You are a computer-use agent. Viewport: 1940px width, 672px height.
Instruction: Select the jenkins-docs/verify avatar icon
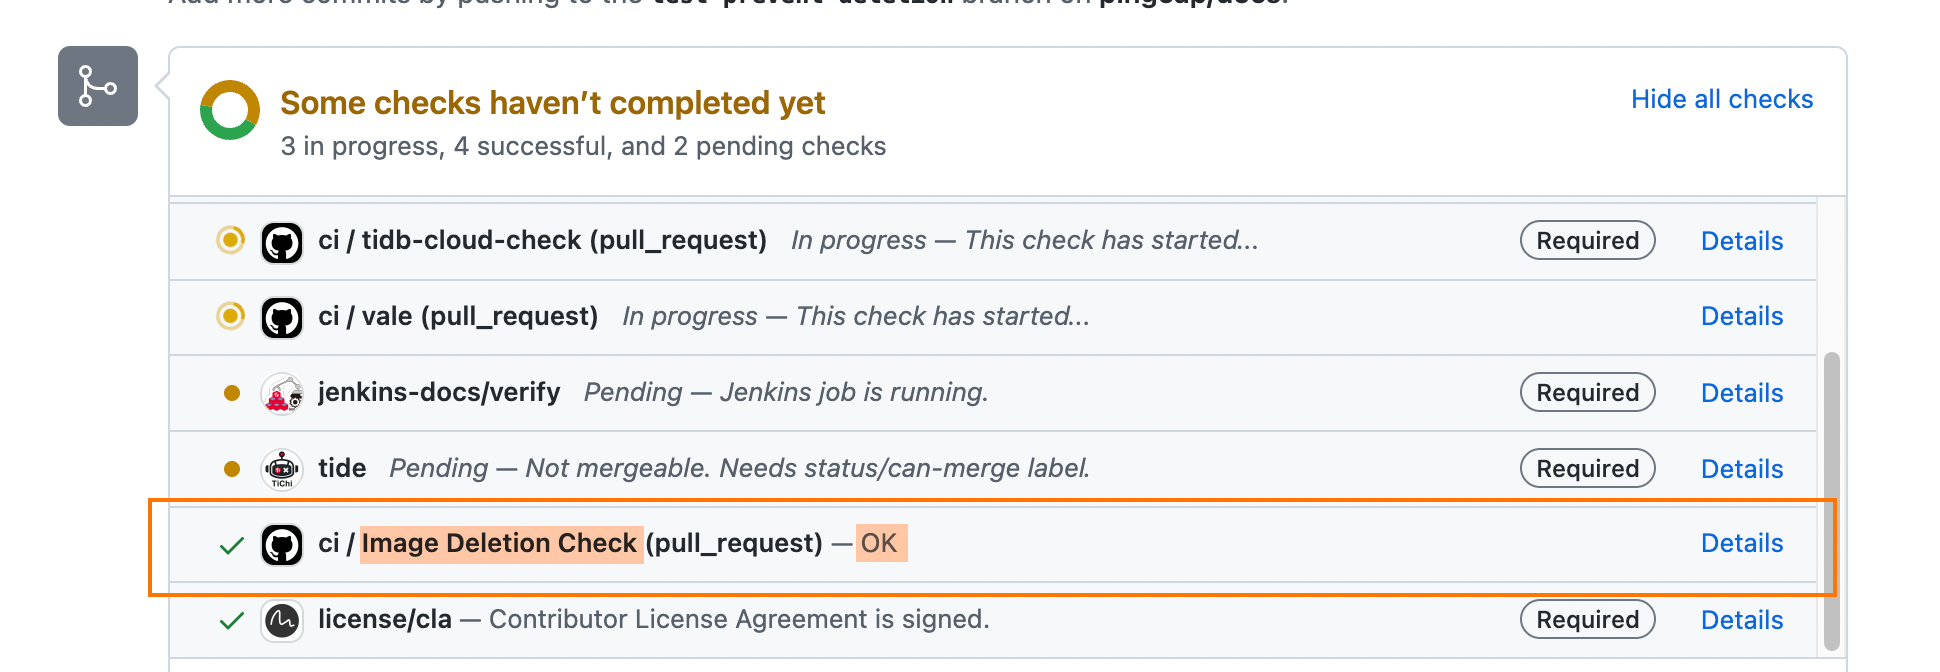282,393
